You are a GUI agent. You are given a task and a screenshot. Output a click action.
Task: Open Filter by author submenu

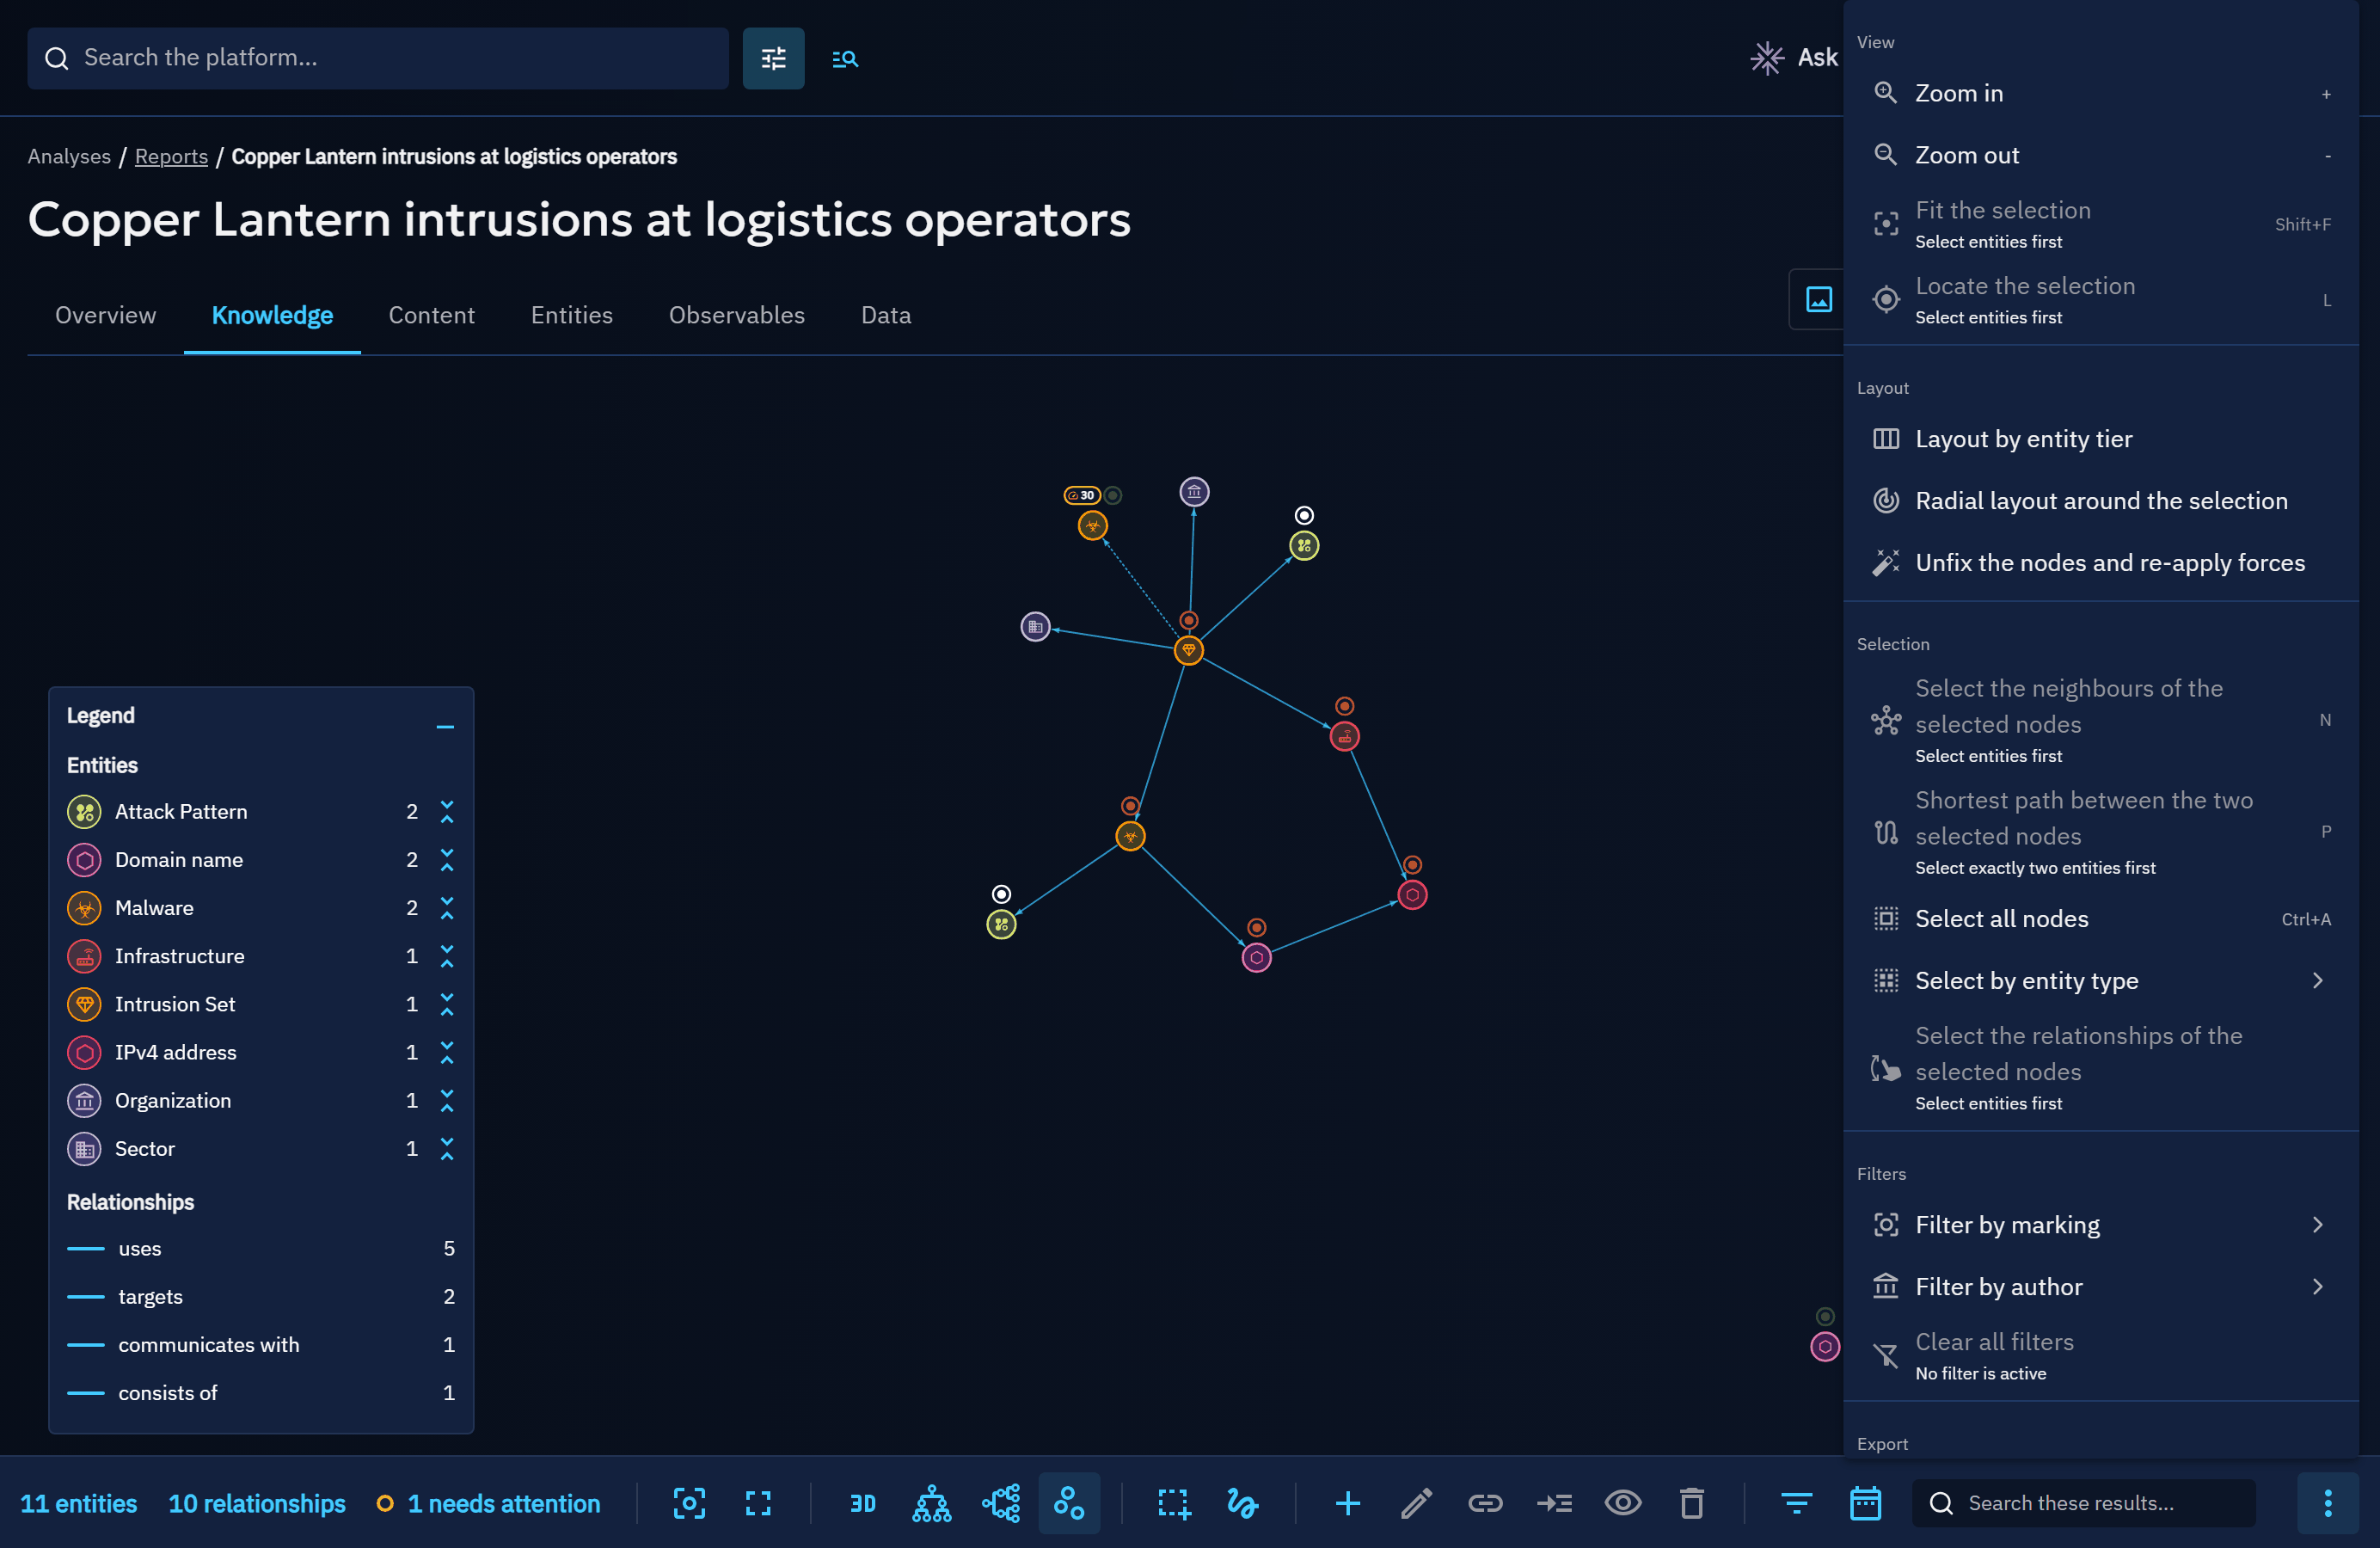tap(2101, 1287)
